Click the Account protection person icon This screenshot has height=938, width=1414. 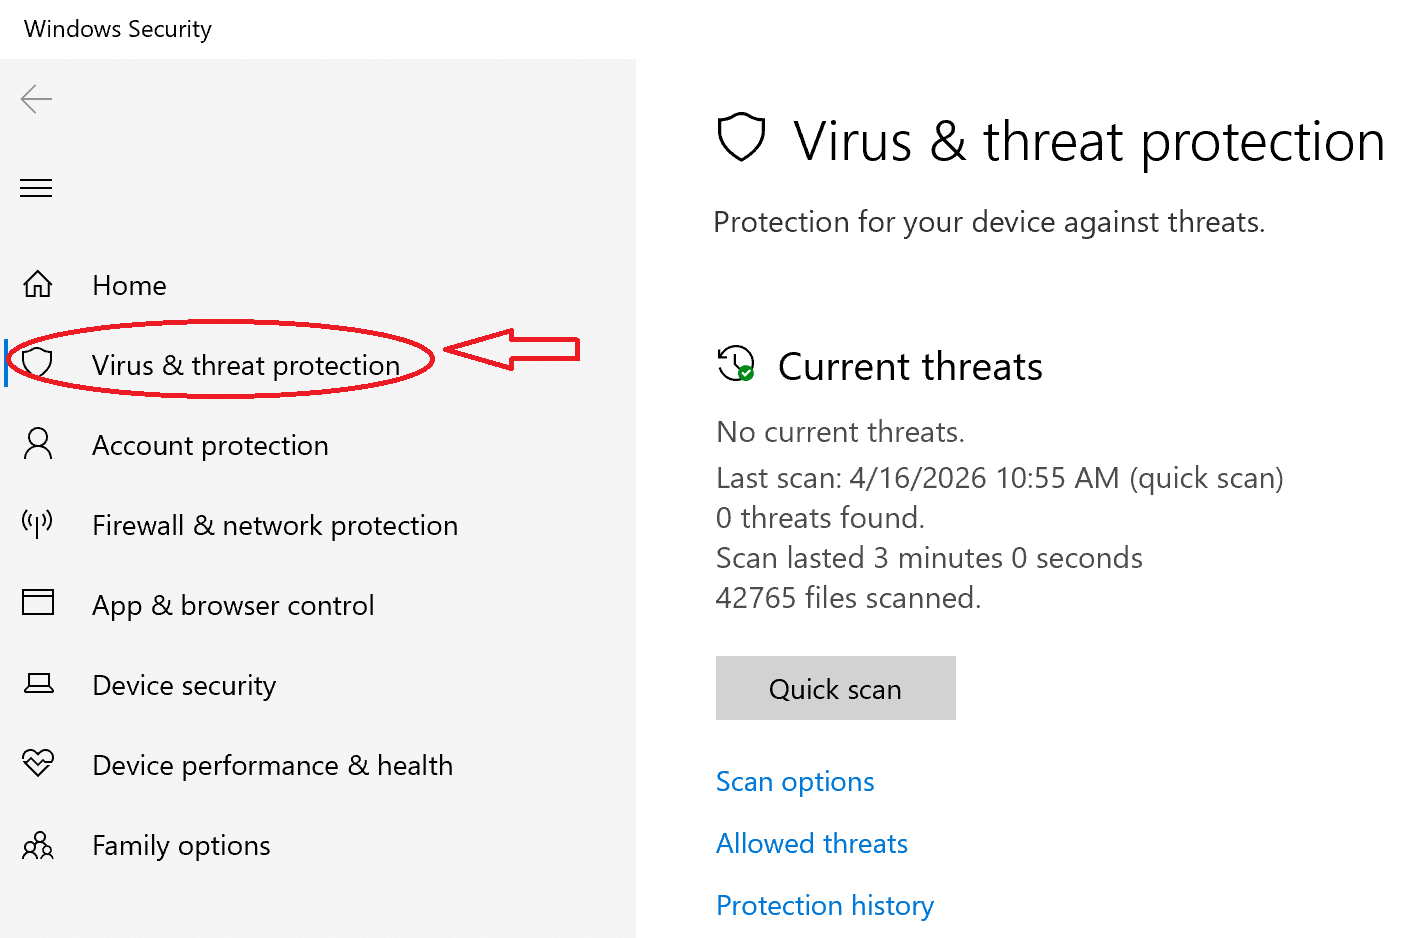(38, 444)
